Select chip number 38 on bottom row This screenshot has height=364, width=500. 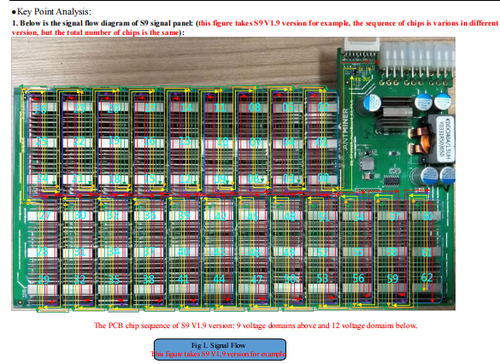click(149, 279)
